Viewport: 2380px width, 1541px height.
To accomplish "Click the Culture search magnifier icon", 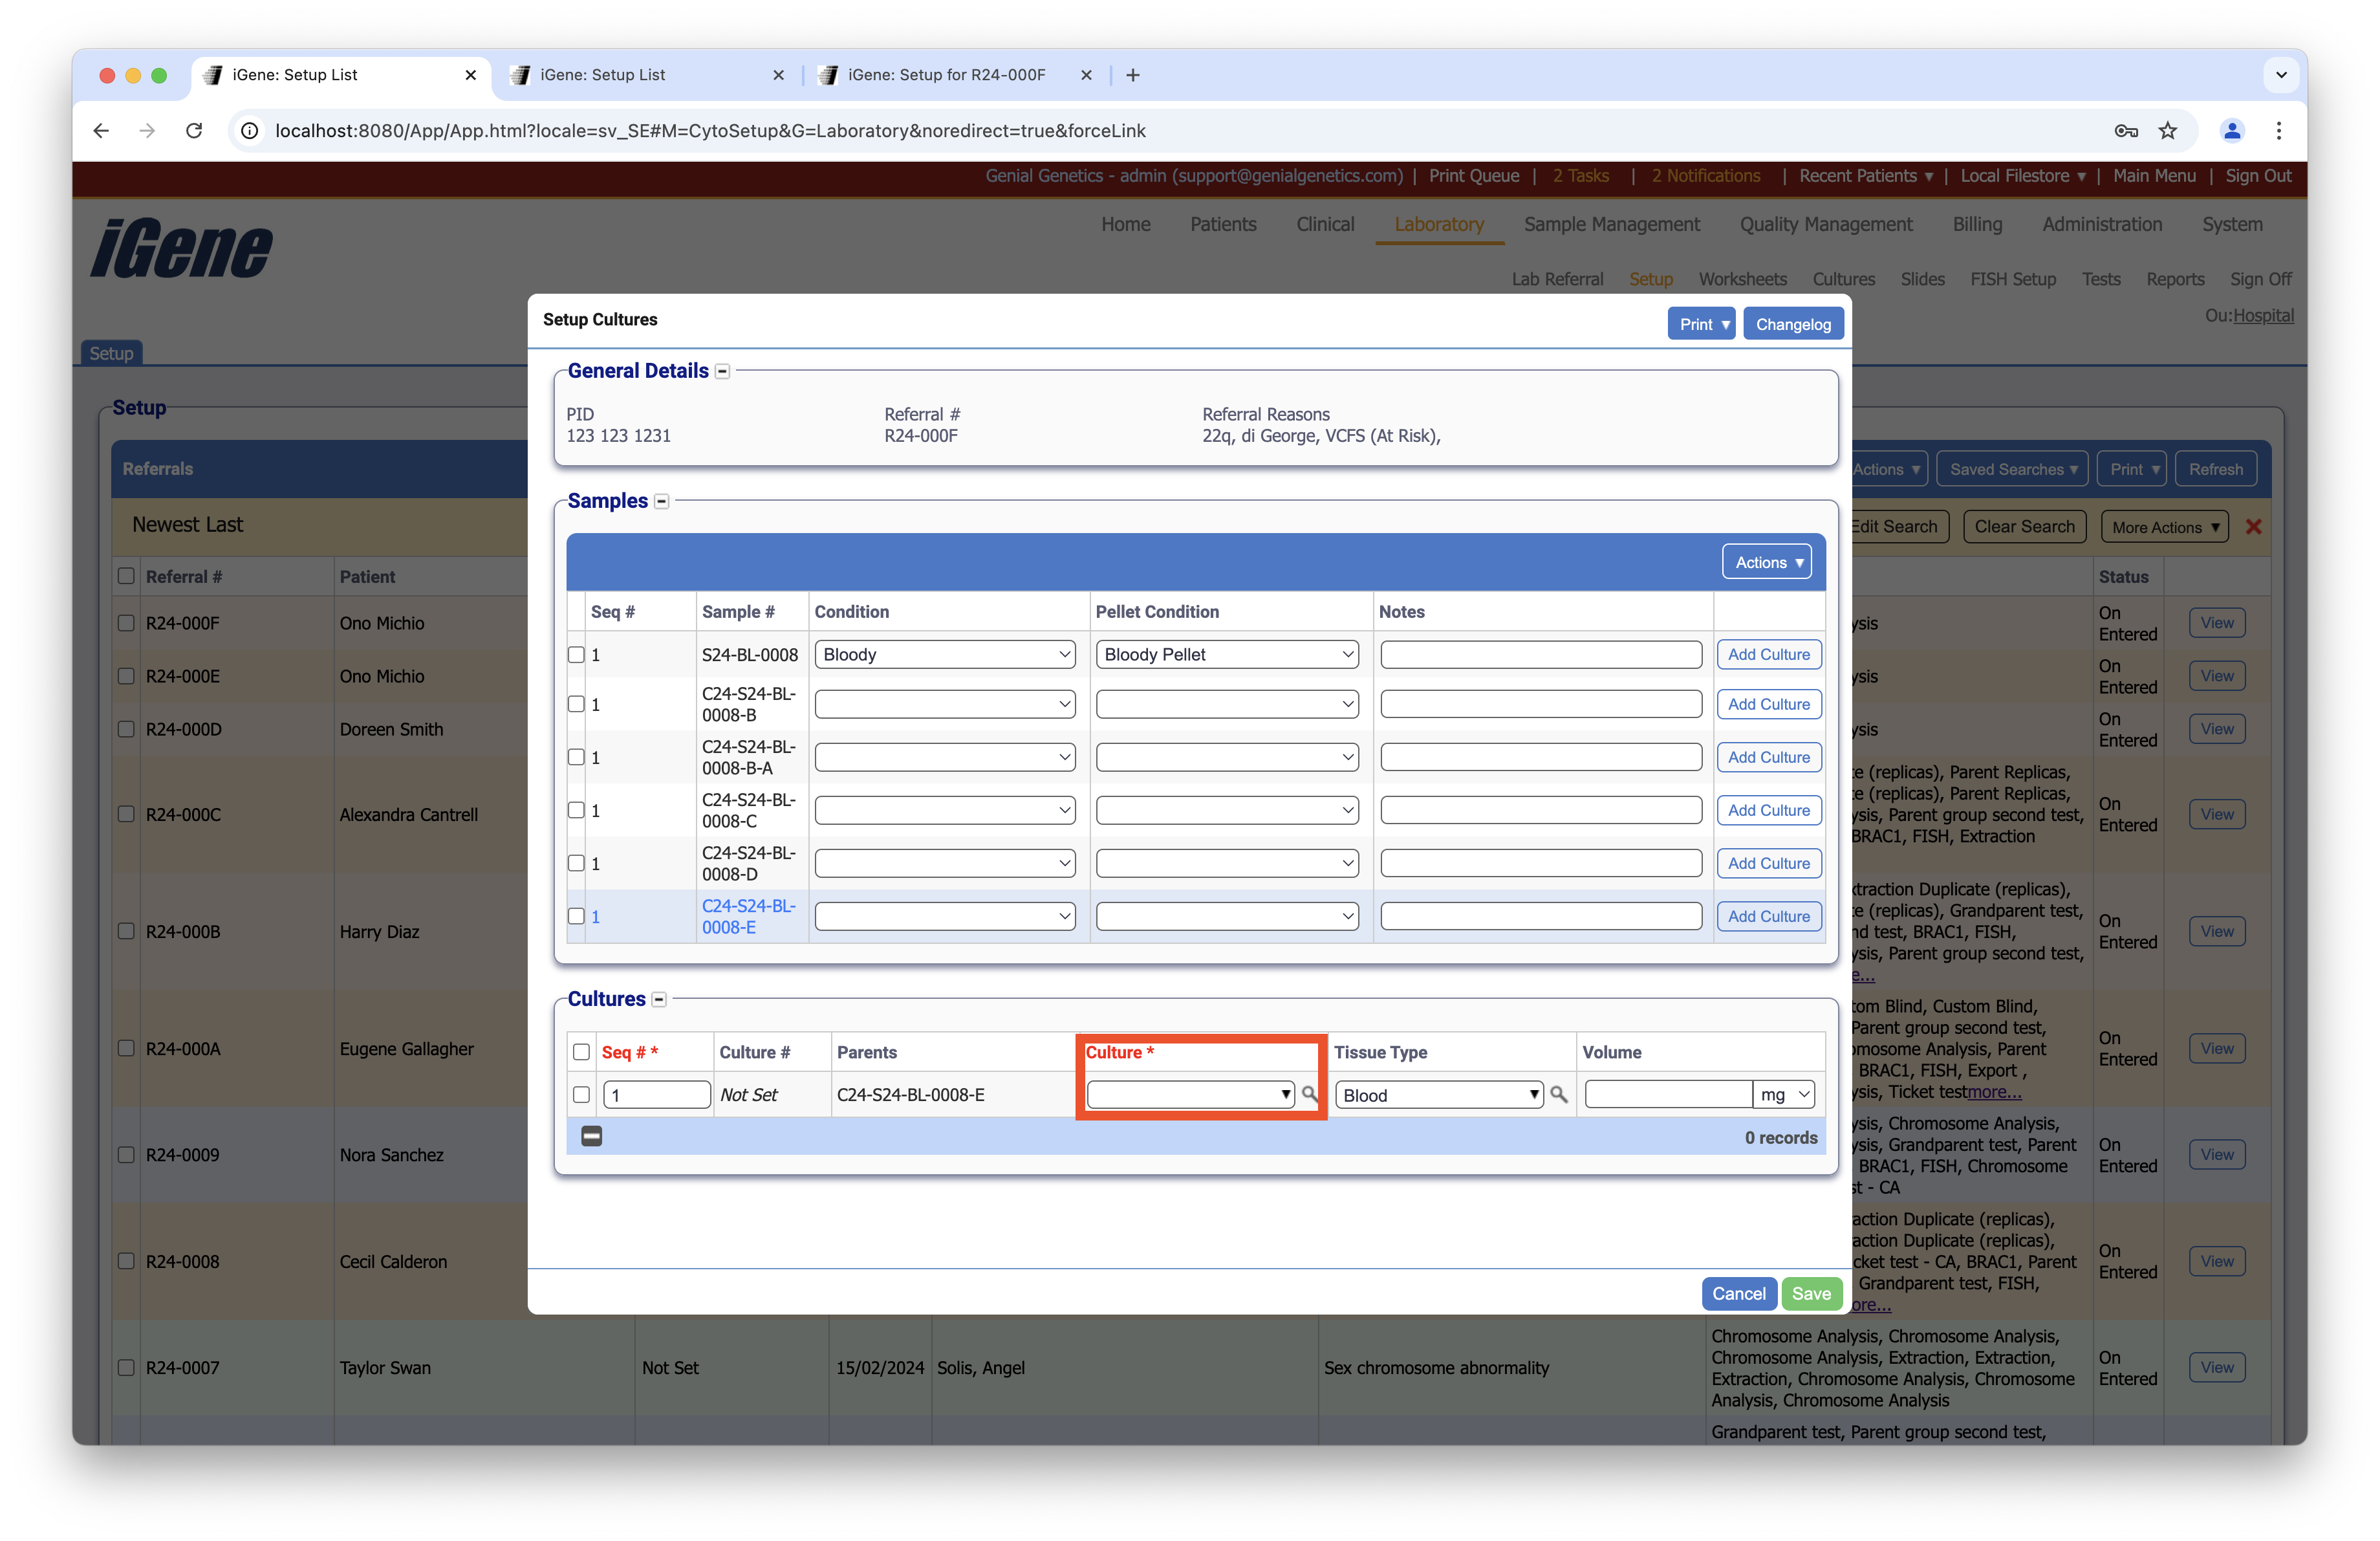I will point(1309,1094).
